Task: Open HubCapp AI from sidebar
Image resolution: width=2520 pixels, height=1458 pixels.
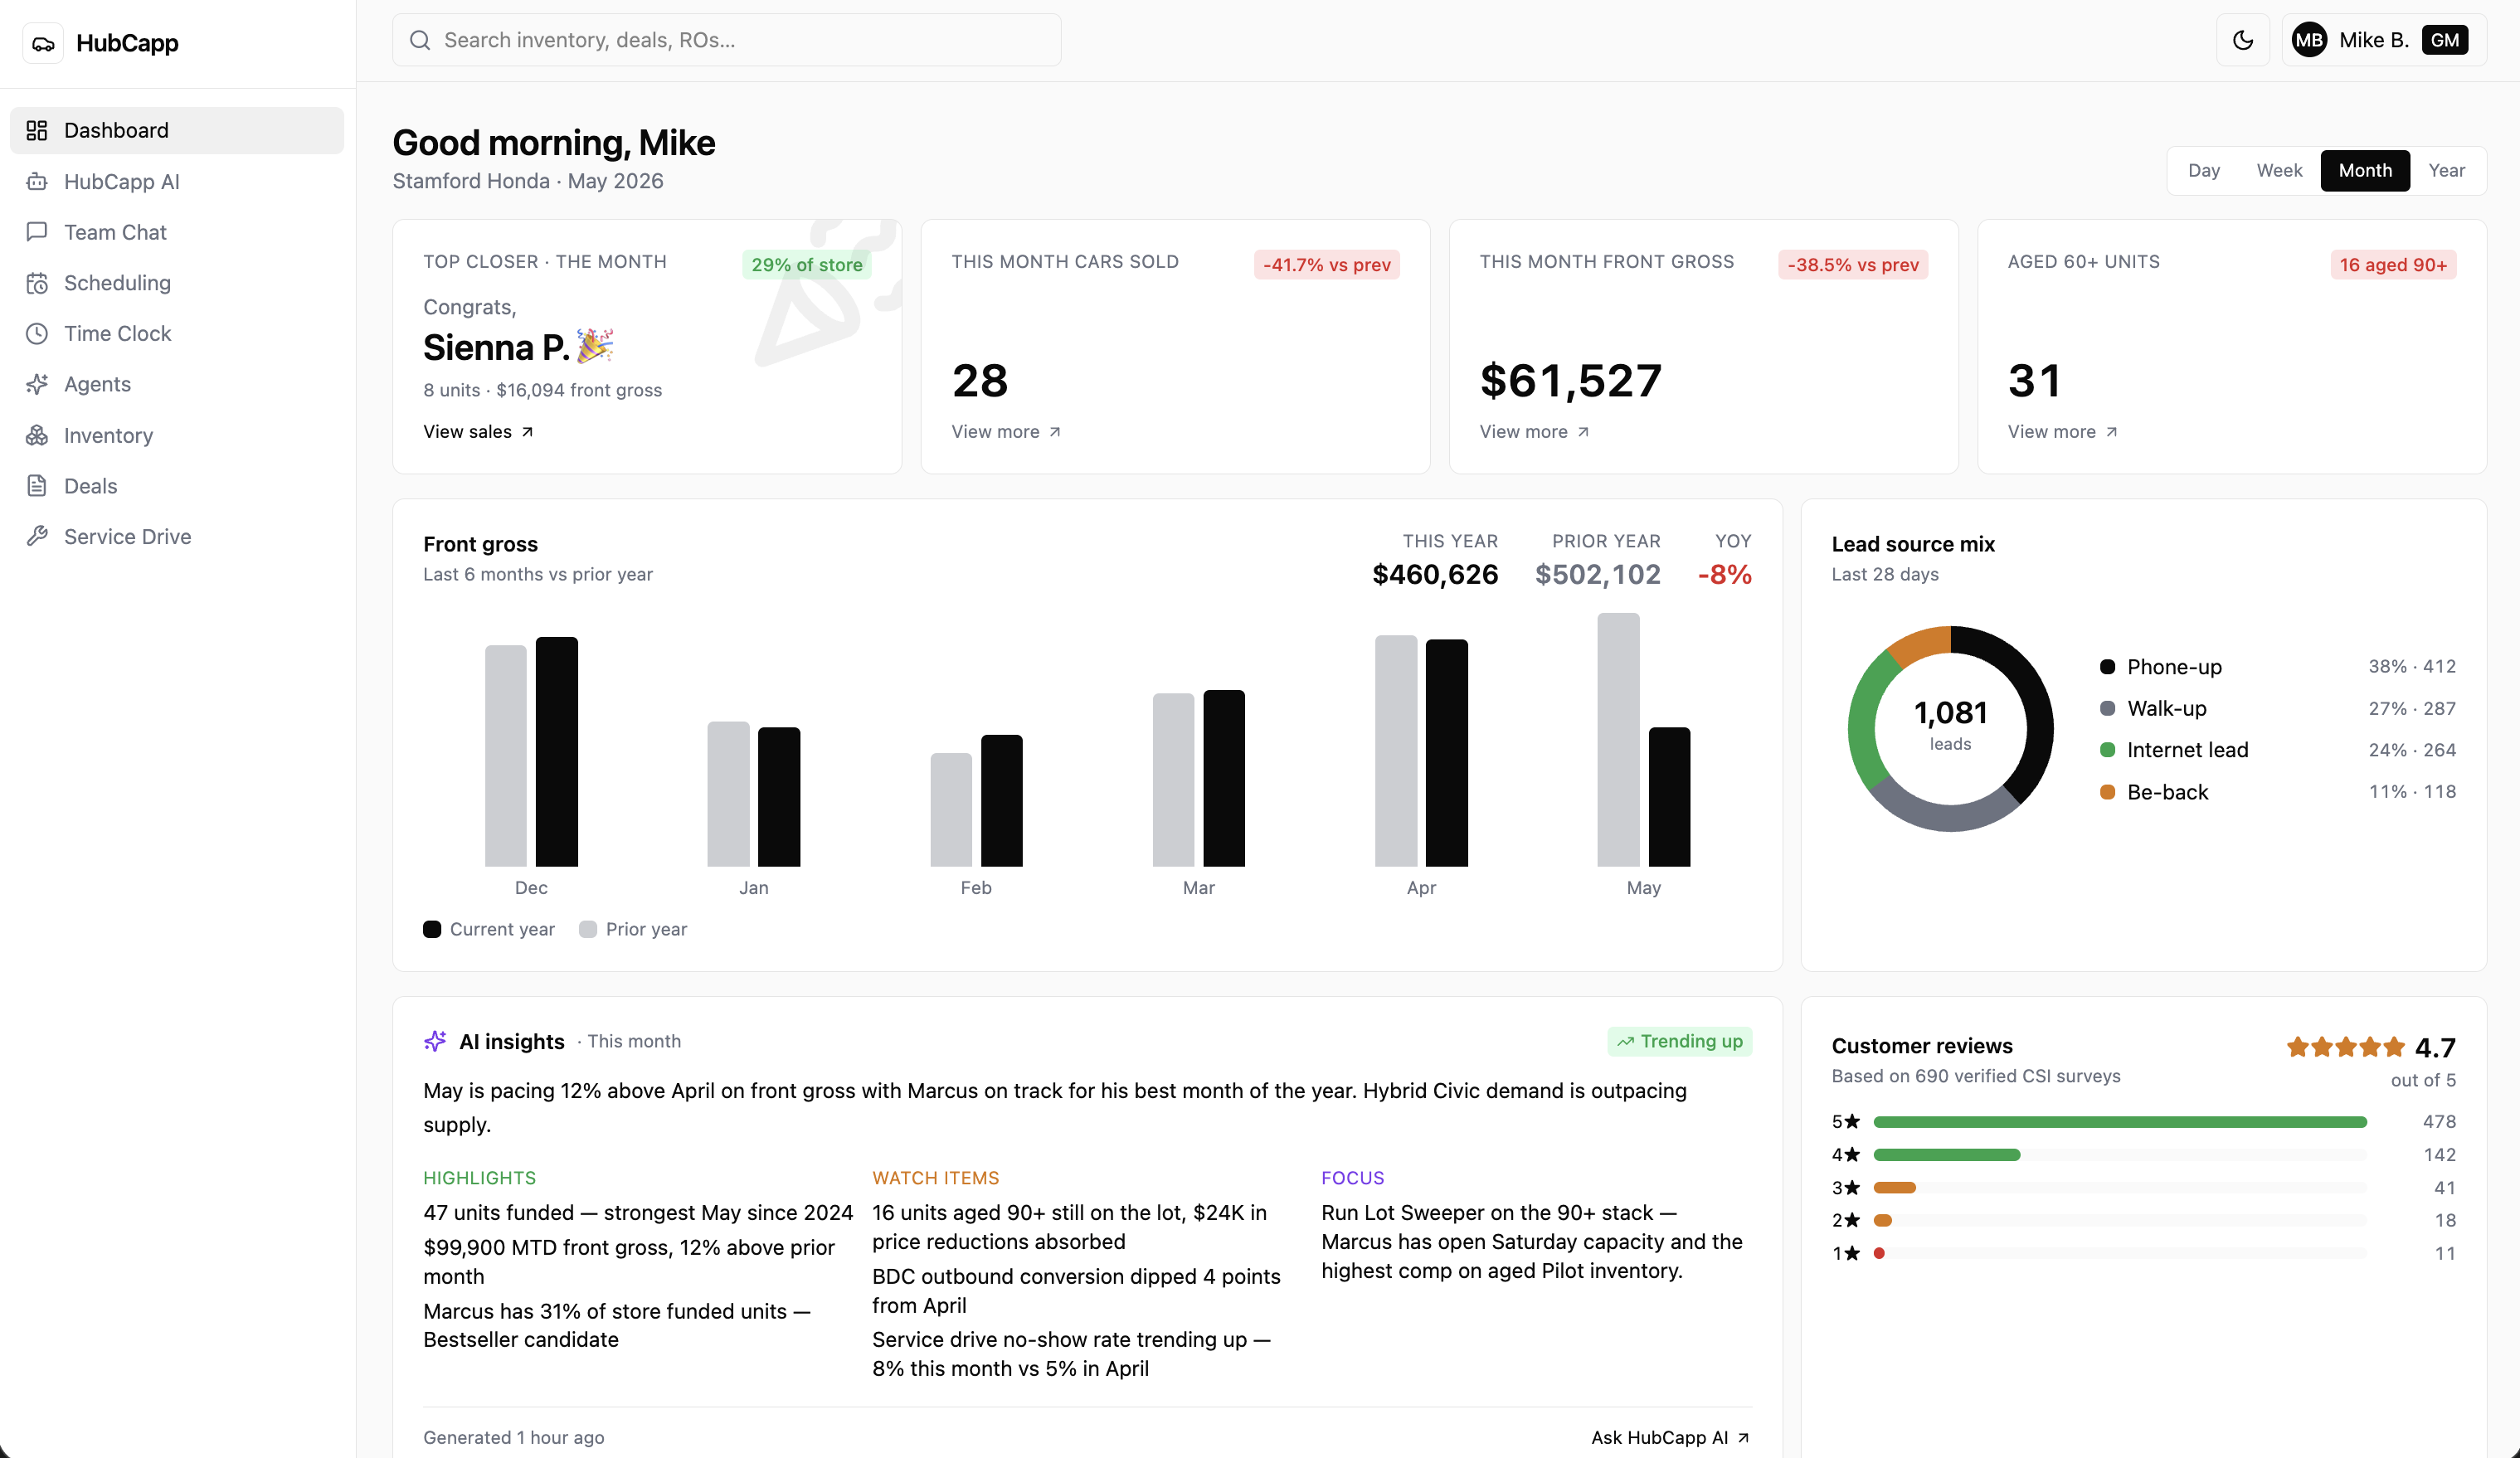Action: [x=177, y=181]
